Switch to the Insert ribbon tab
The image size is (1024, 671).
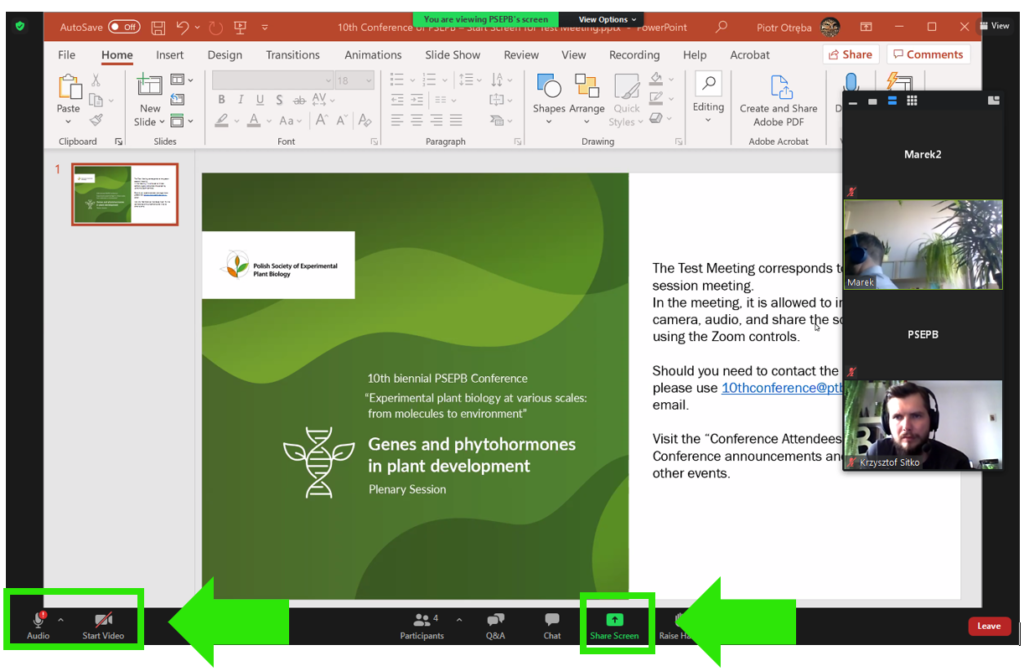coord(170,55)
